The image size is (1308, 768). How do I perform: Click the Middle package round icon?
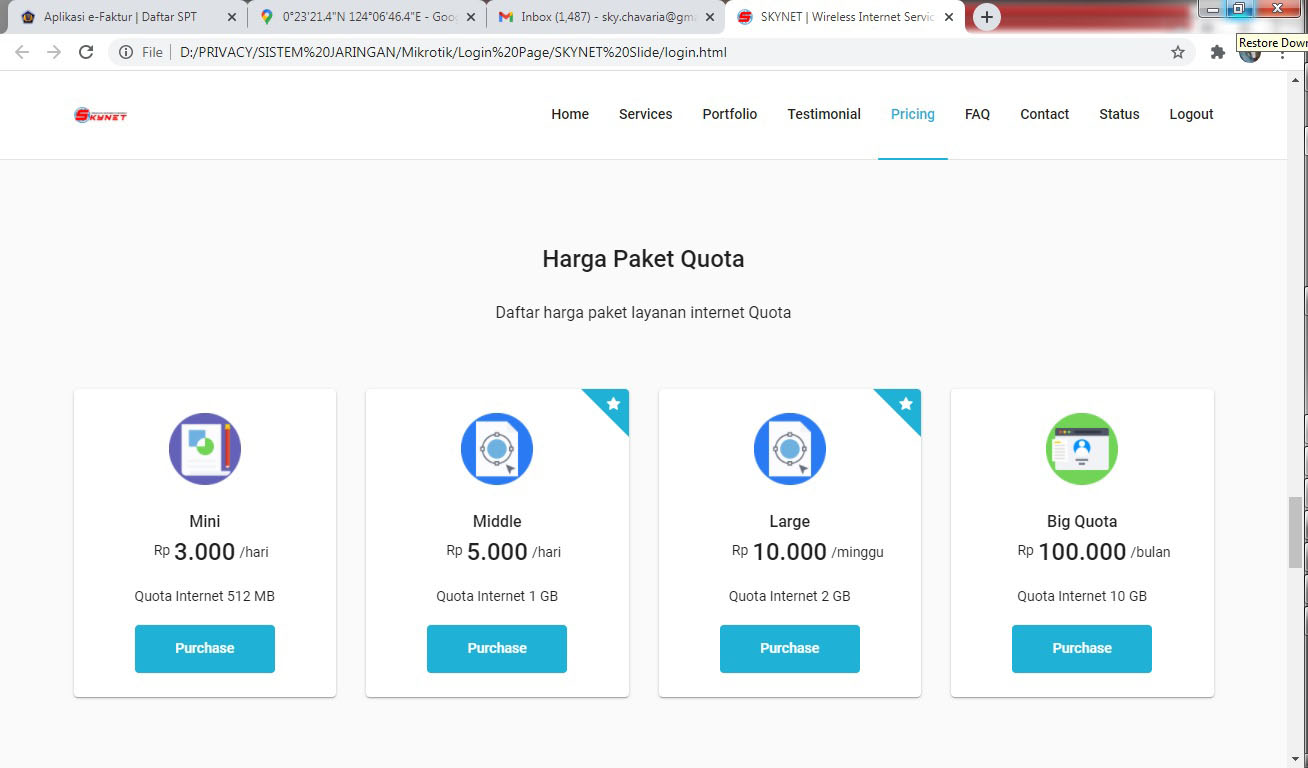497,449
